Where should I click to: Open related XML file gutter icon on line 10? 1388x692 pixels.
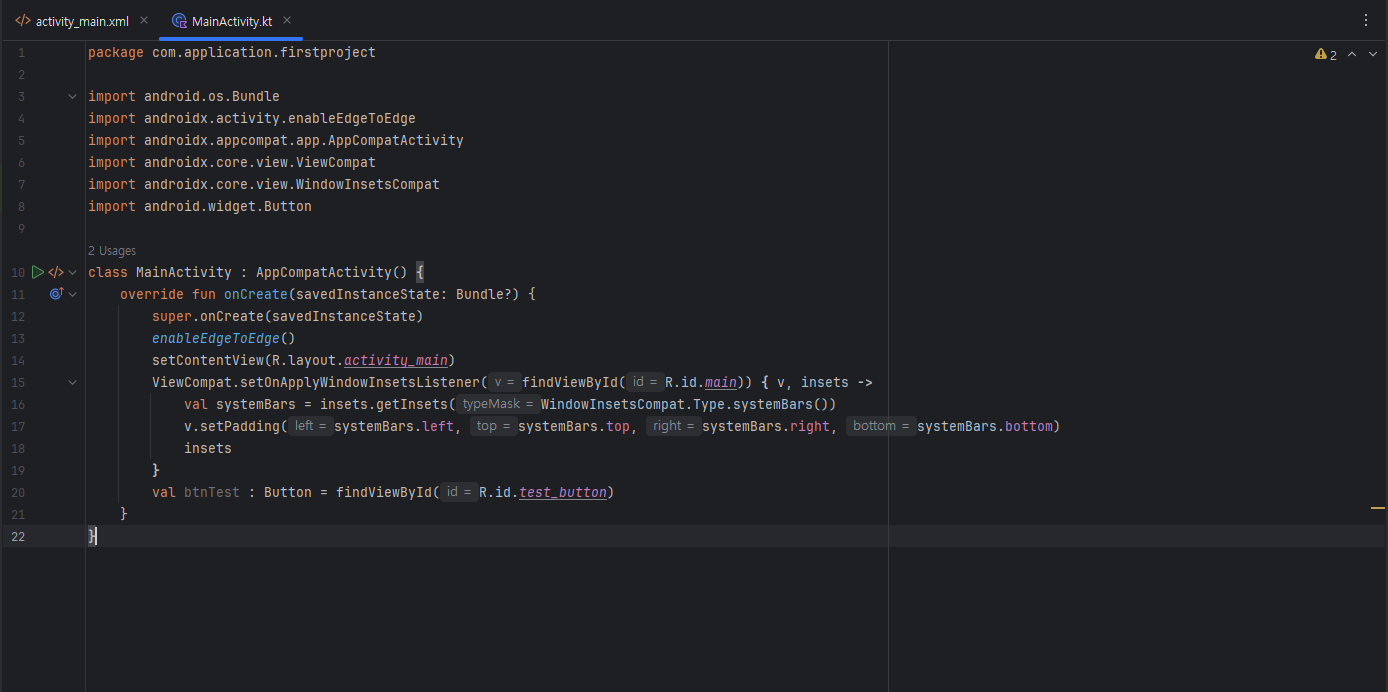tap(56, 272)
